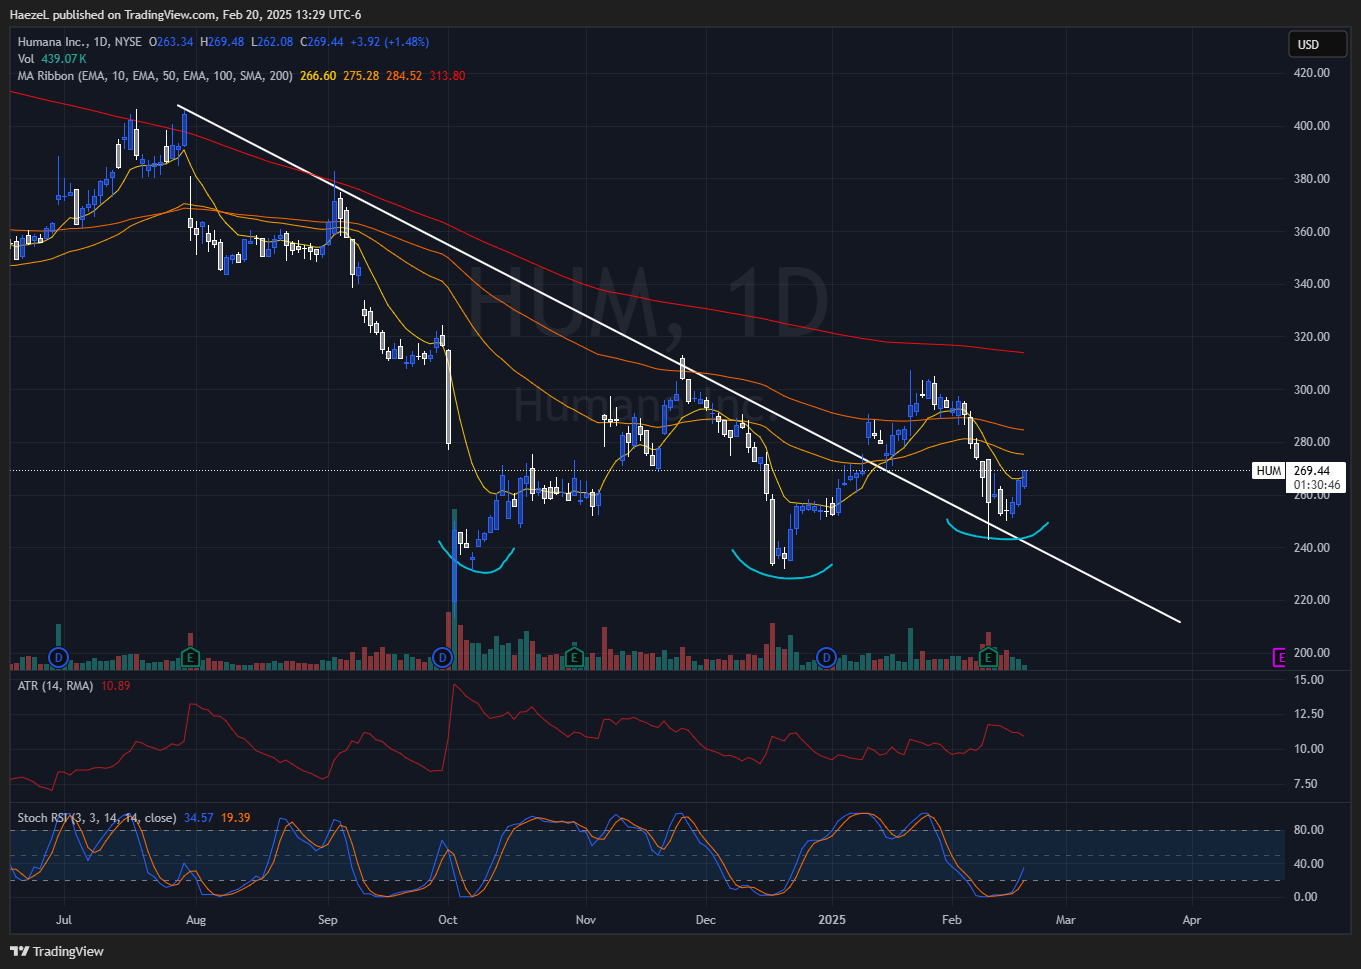Viewport: 1361px width, 969px height.
Task: Click EMA 50 value 275.28
Action: (361, 76)
